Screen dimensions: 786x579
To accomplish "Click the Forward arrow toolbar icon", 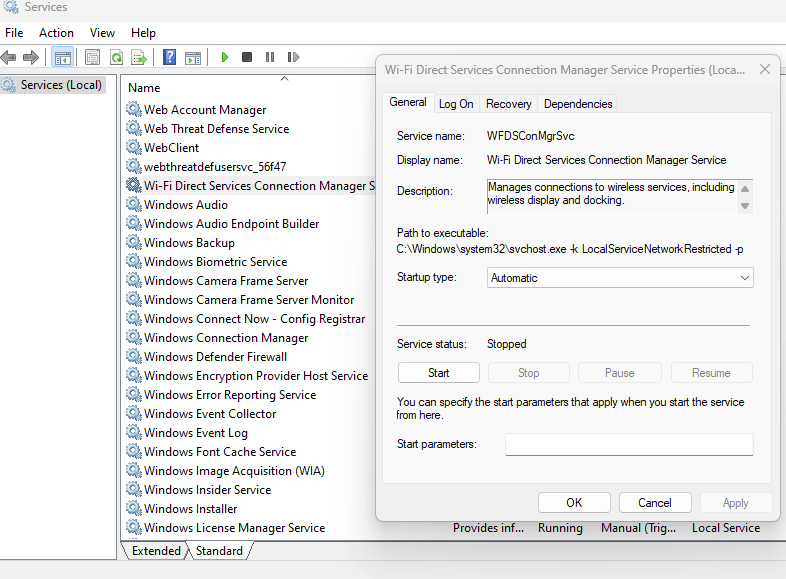I will (31, 57).
